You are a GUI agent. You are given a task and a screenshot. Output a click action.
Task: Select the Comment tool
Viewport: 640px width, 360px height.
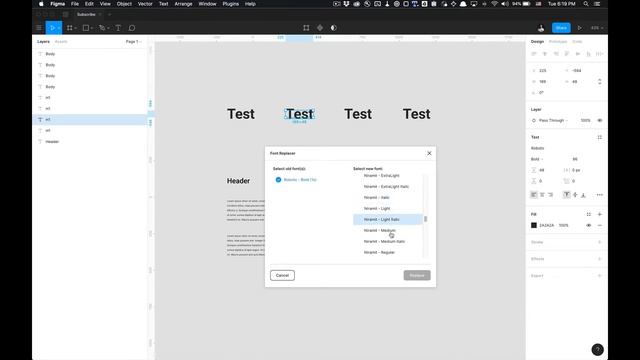point(132,28)
